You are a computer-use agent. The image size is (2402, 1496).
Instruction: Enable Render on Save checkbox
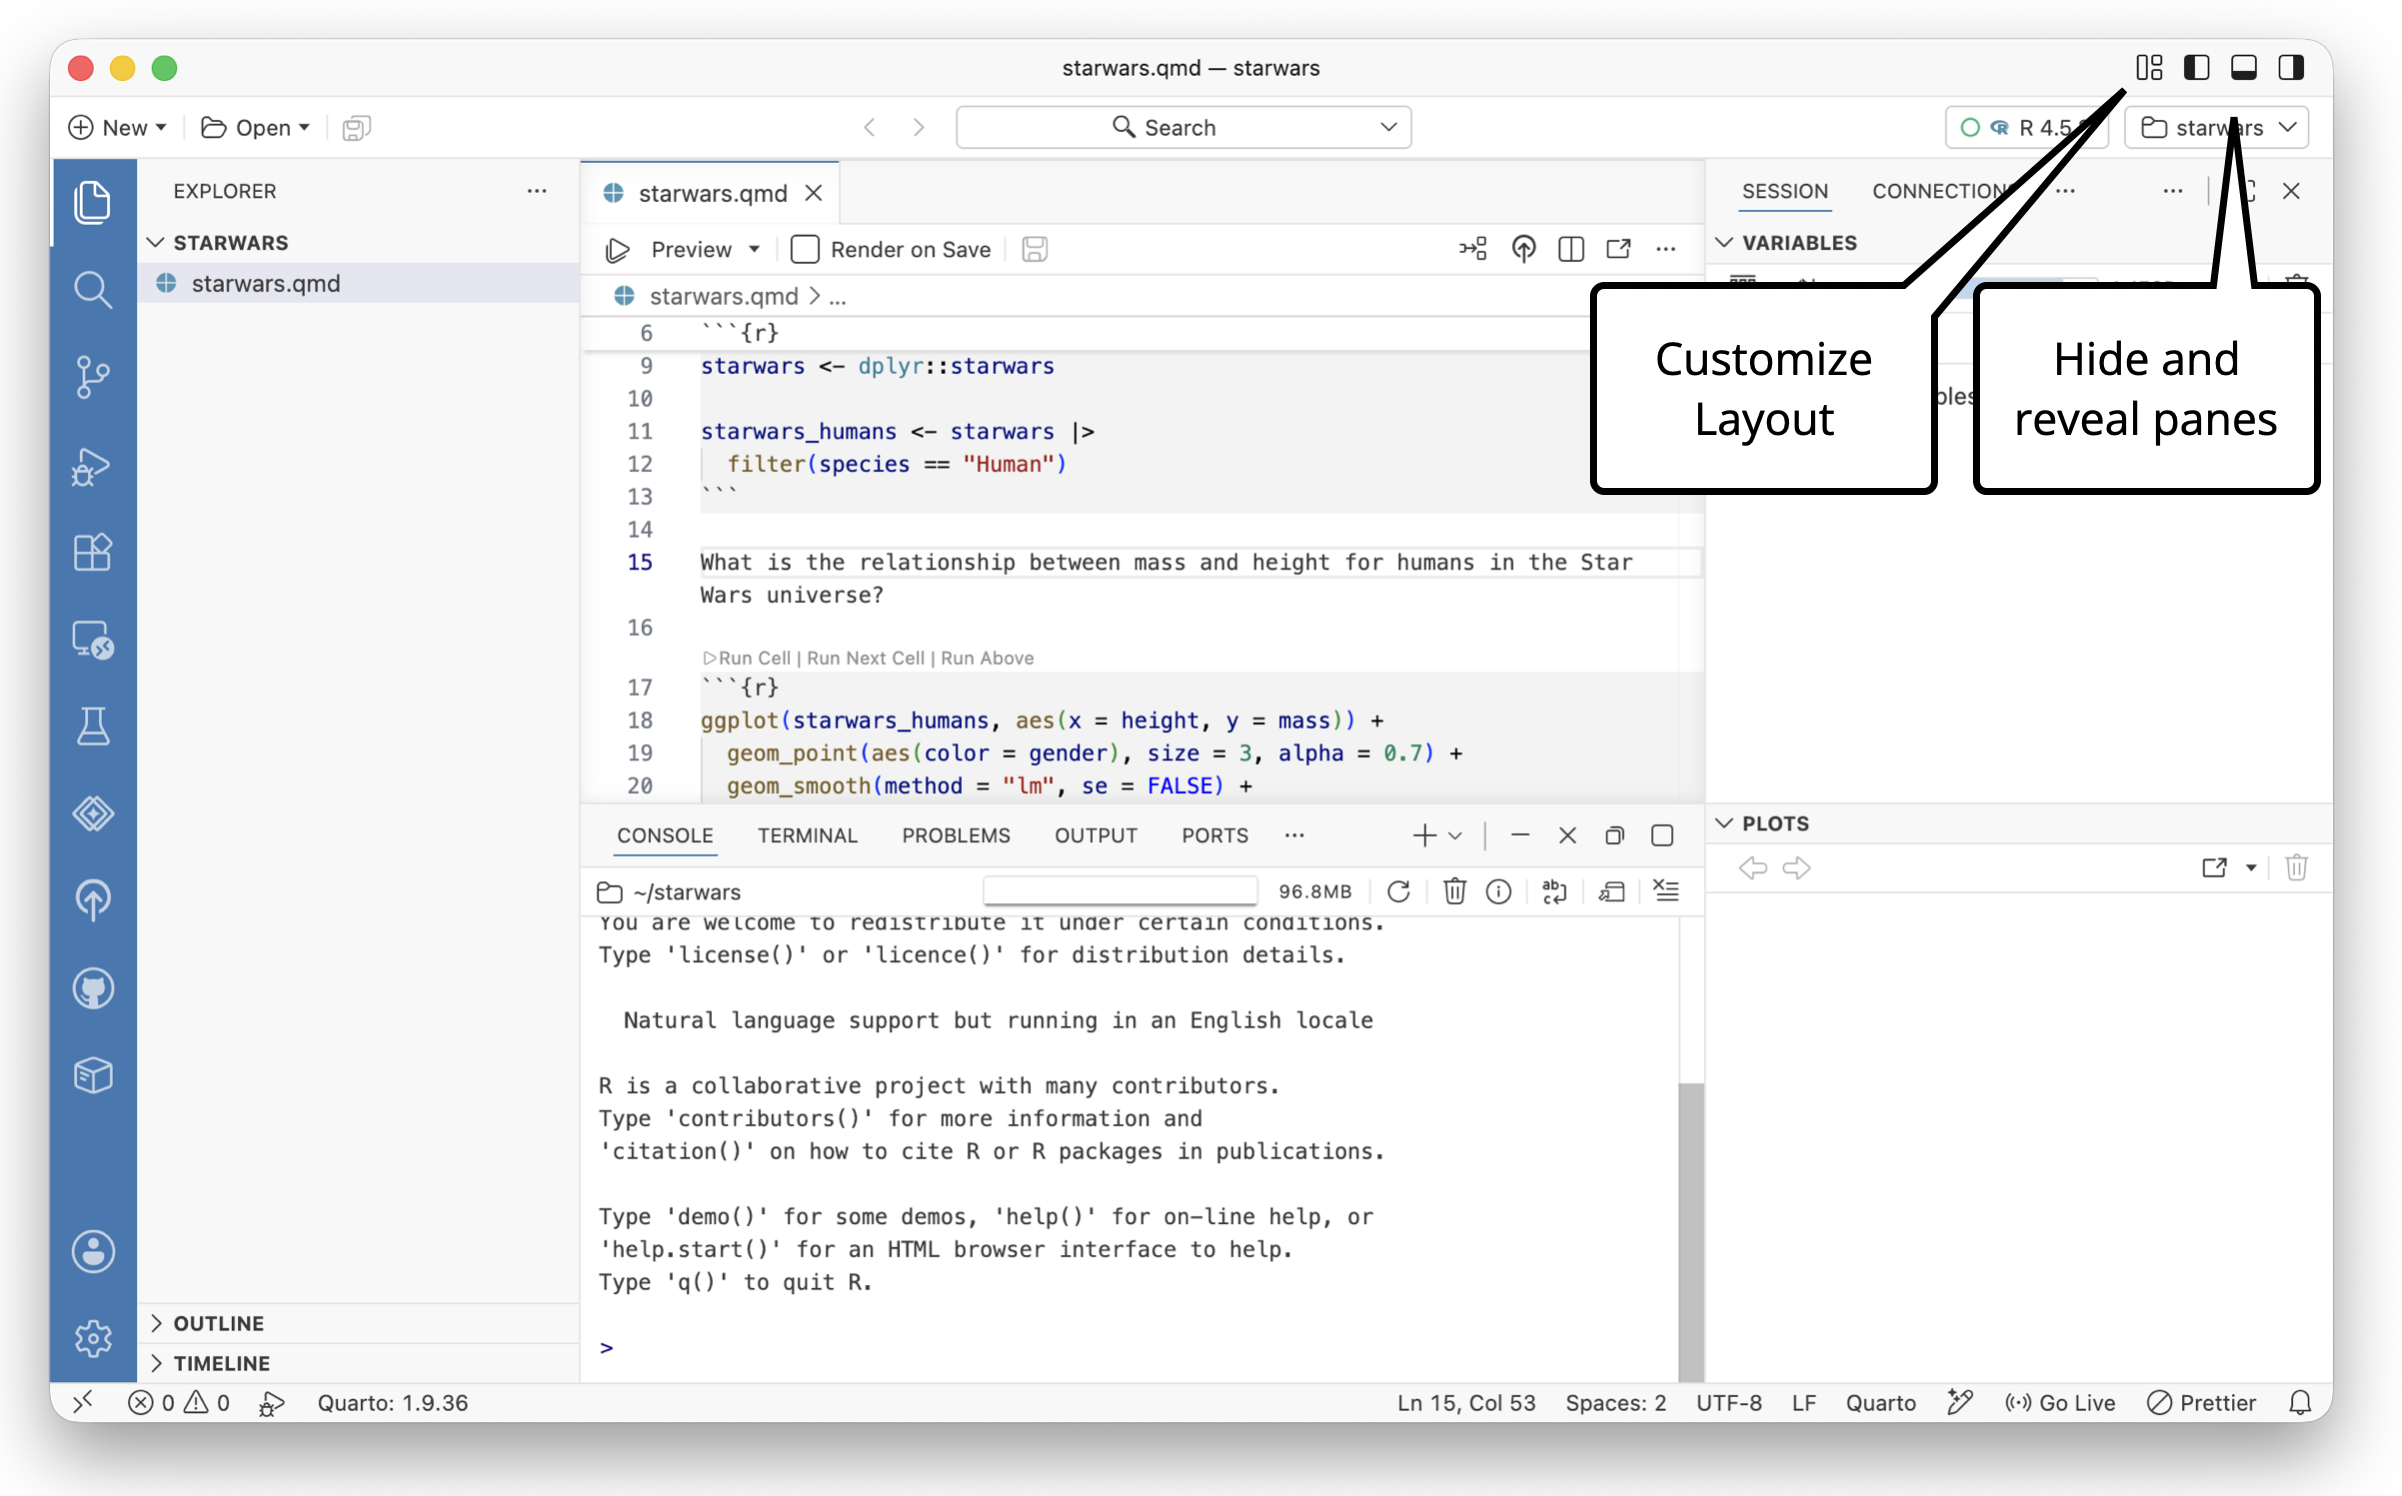click(804, 249)
